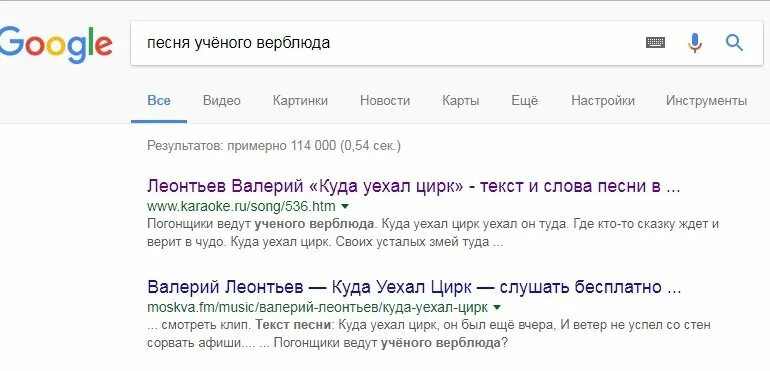Open the Настройки menu
Screen dimensions: 770x371
pyautogui.click(x=603, y=101)
